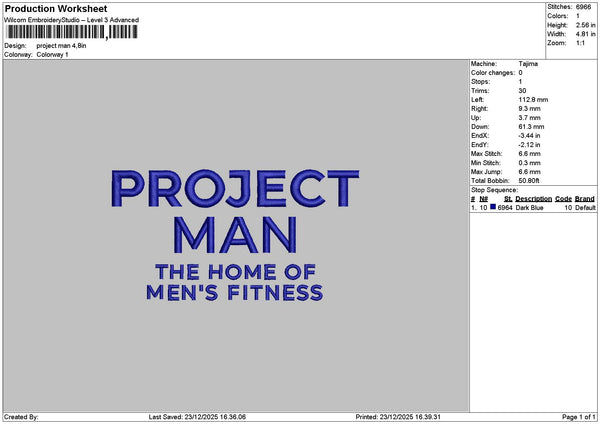Viewport: 600px width, 424px height.
Task: Click the Max Stitch value 6.6 mm
Action: coord(530,154)
